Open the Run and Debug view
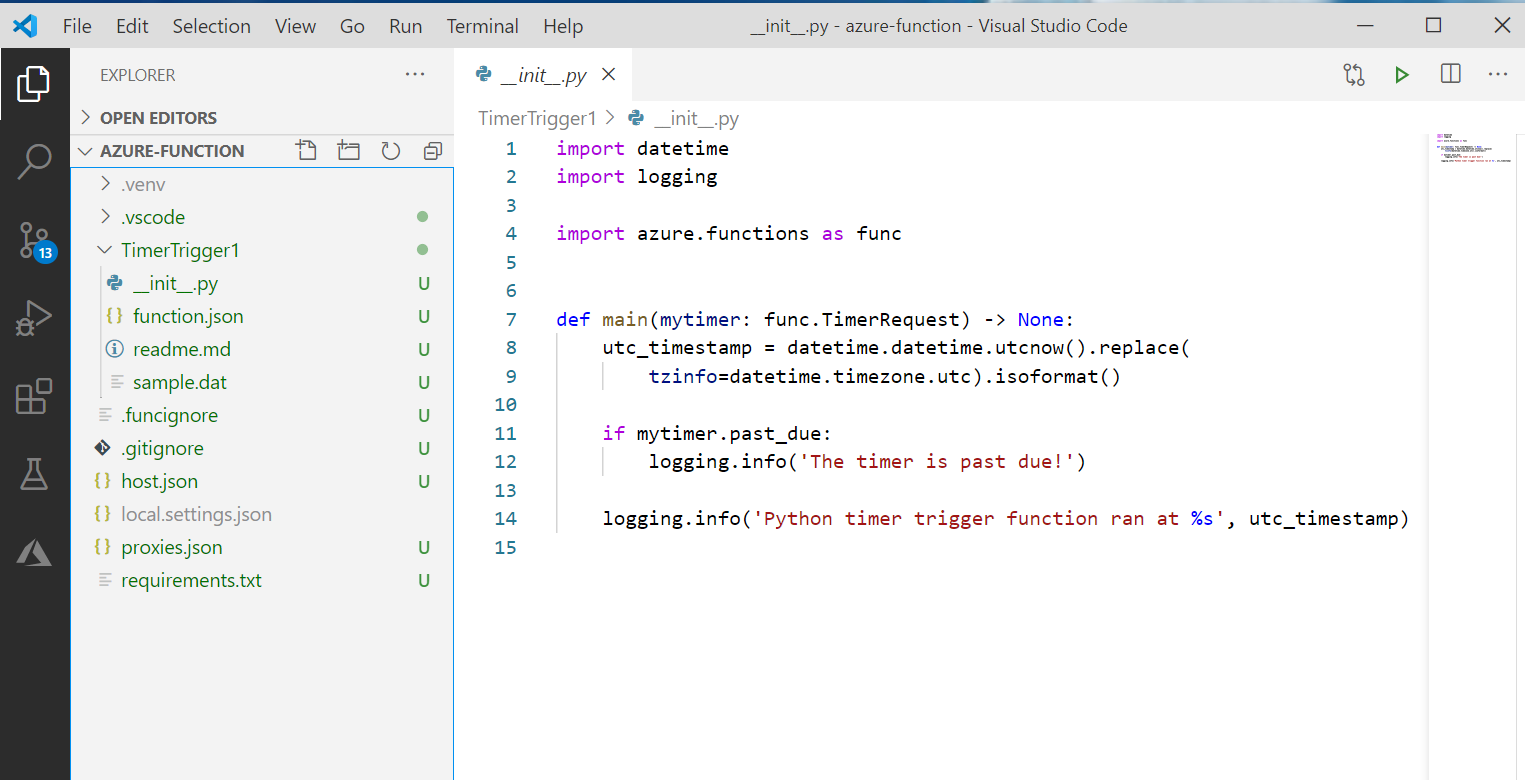Screen dimensions: 1525x780 [34, 318]
